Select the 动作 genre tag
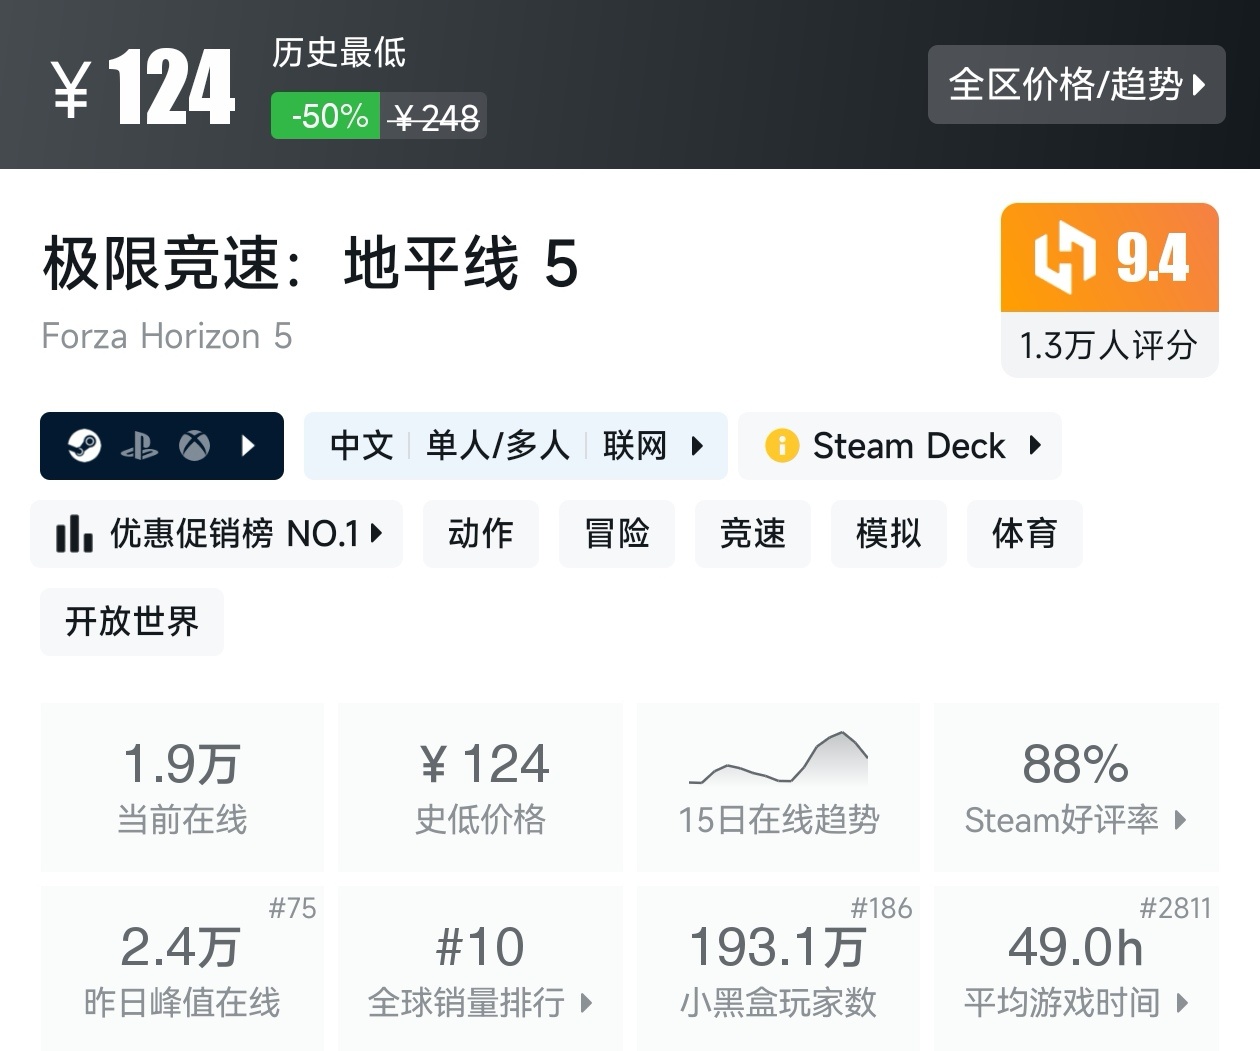Screen dimensions: 1260x1051 click(x=480, y=534)
